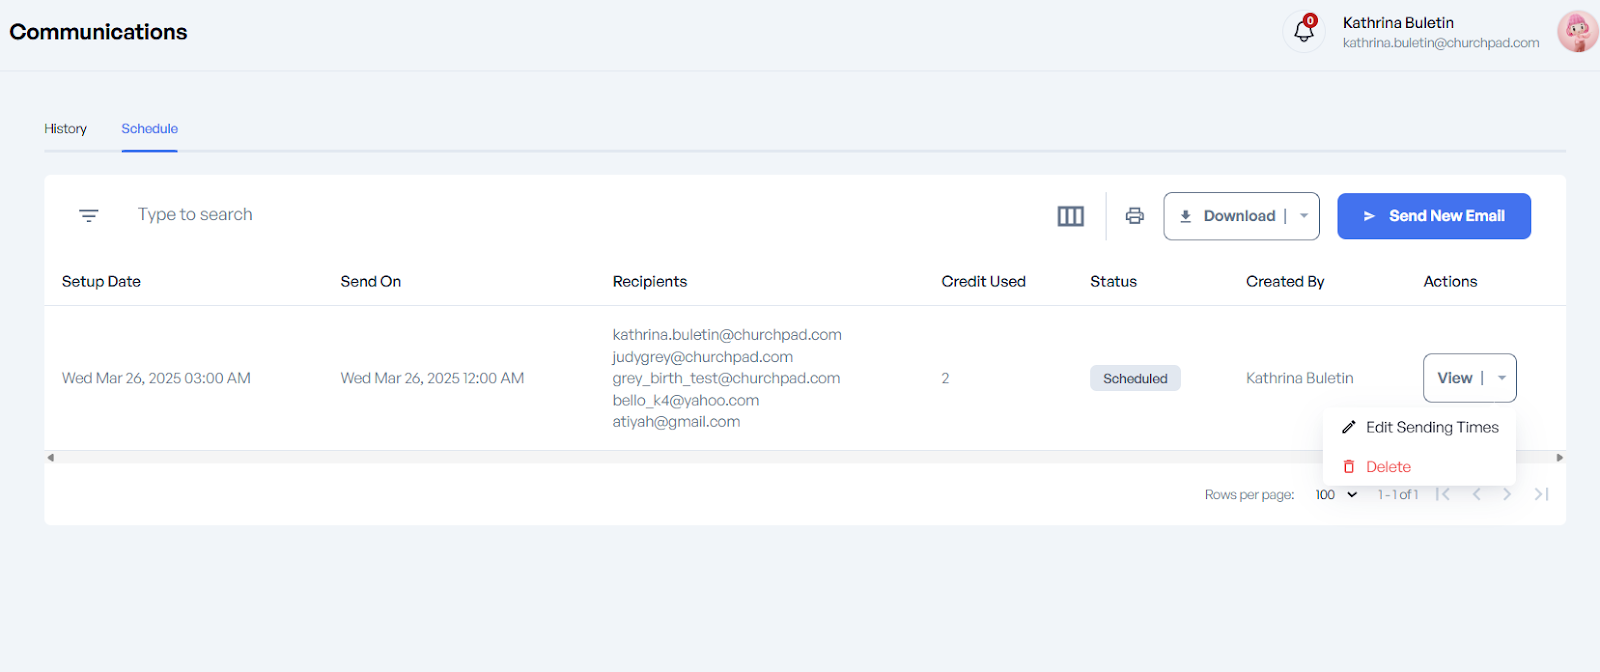This screenshot has height=672, width=1600.
Task: Click the horizontal scrollbar right arrow
Action: (1559, 458)
